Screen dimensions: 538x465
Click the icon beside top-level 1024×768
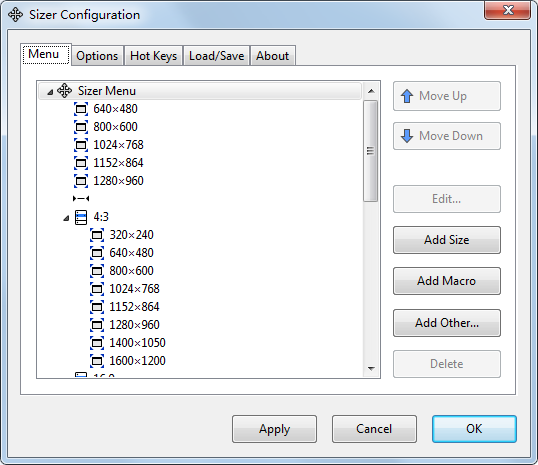point(81,145)
